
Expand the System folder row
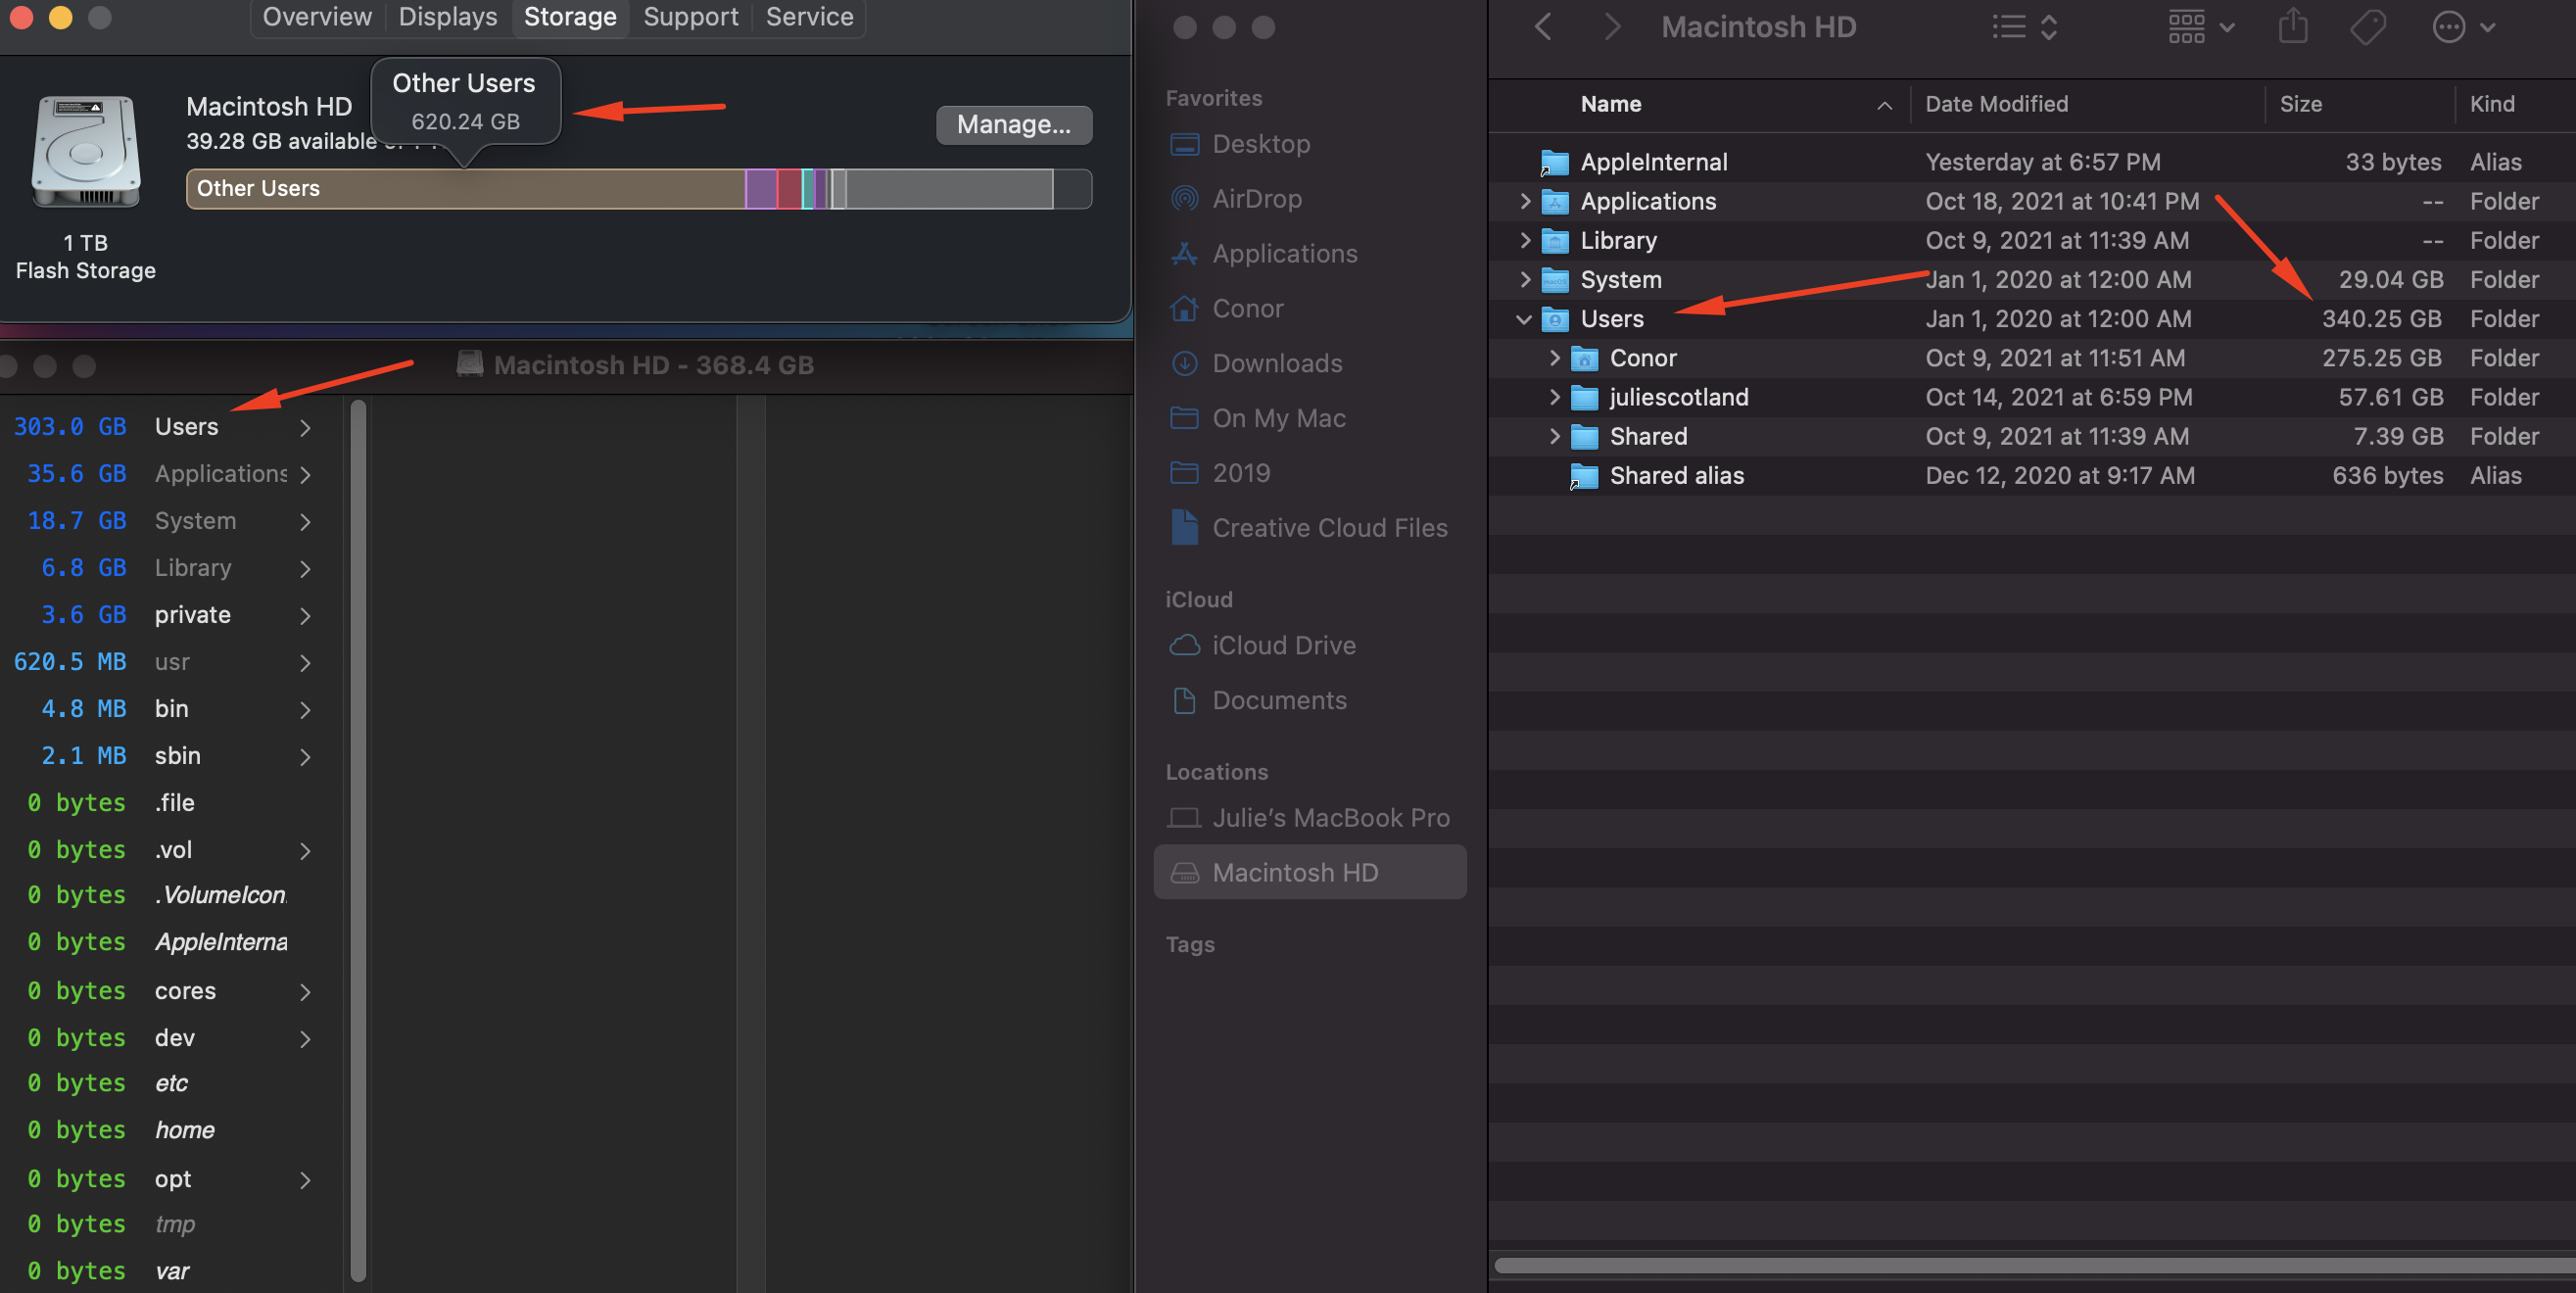point(1524,280)
